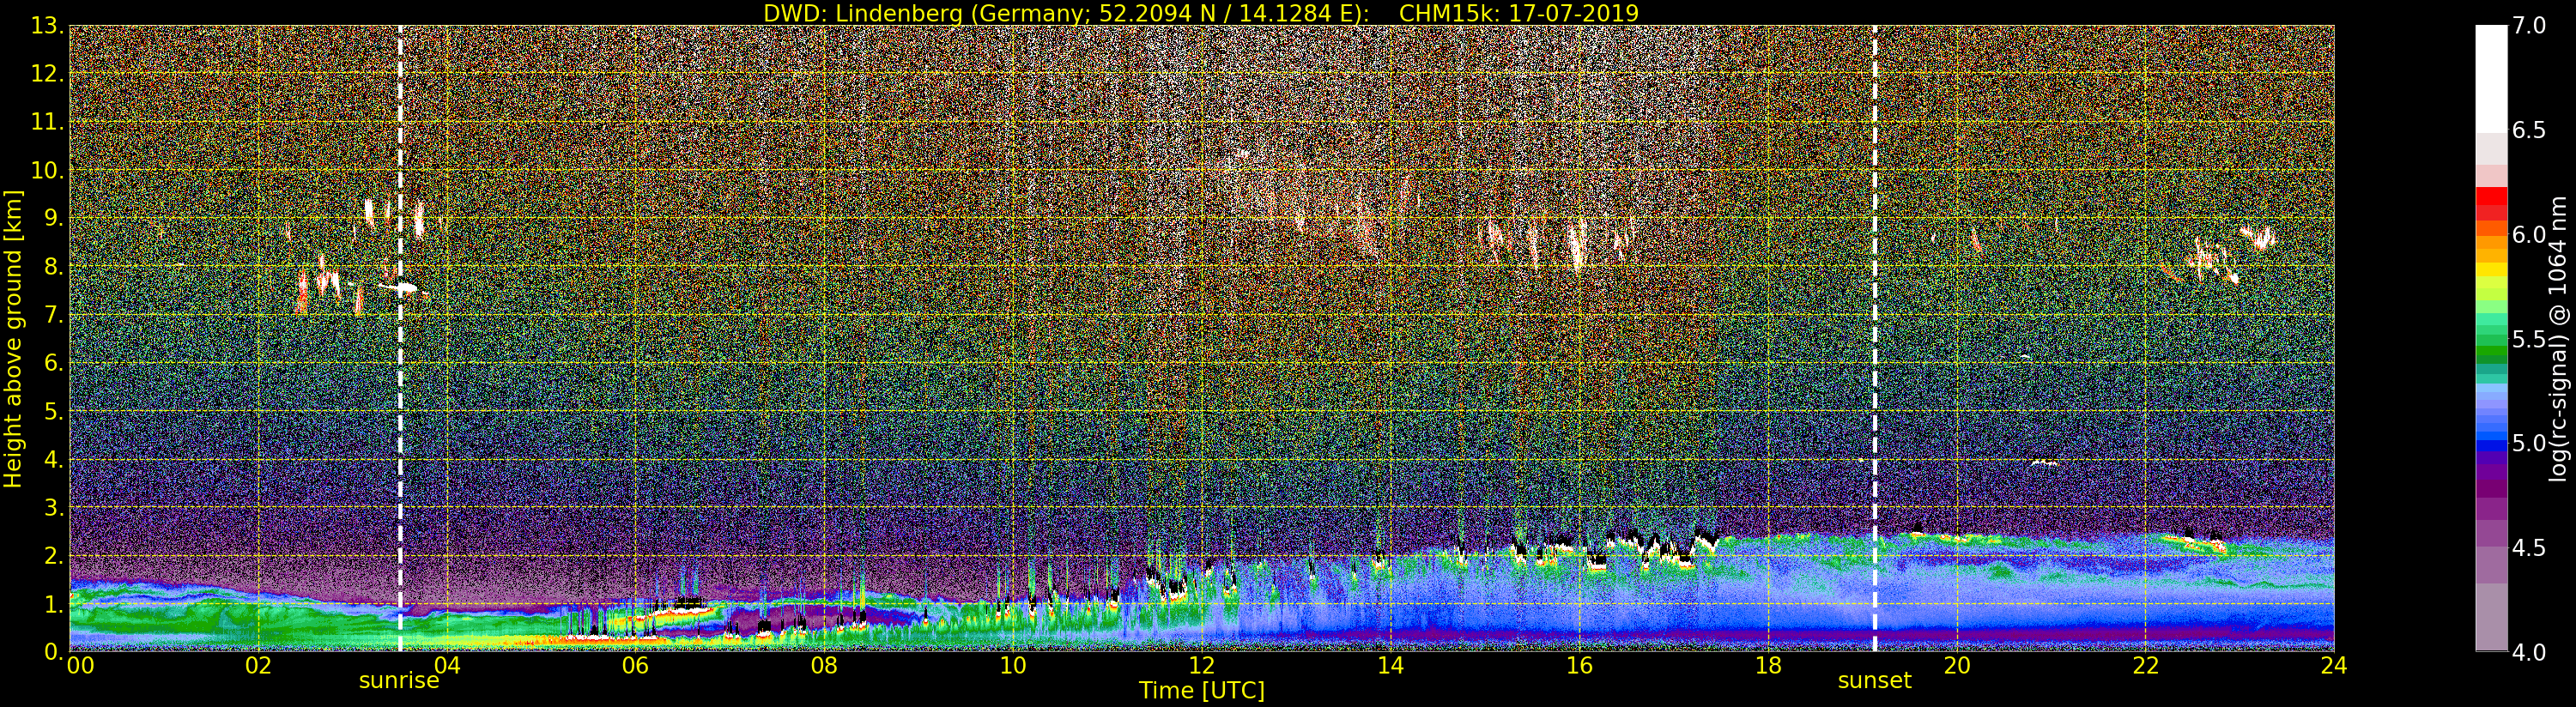The height and width of the screenshot is (707, 2576).
Task: Click the height axis tick '12.'
Action: pos(47,74)
